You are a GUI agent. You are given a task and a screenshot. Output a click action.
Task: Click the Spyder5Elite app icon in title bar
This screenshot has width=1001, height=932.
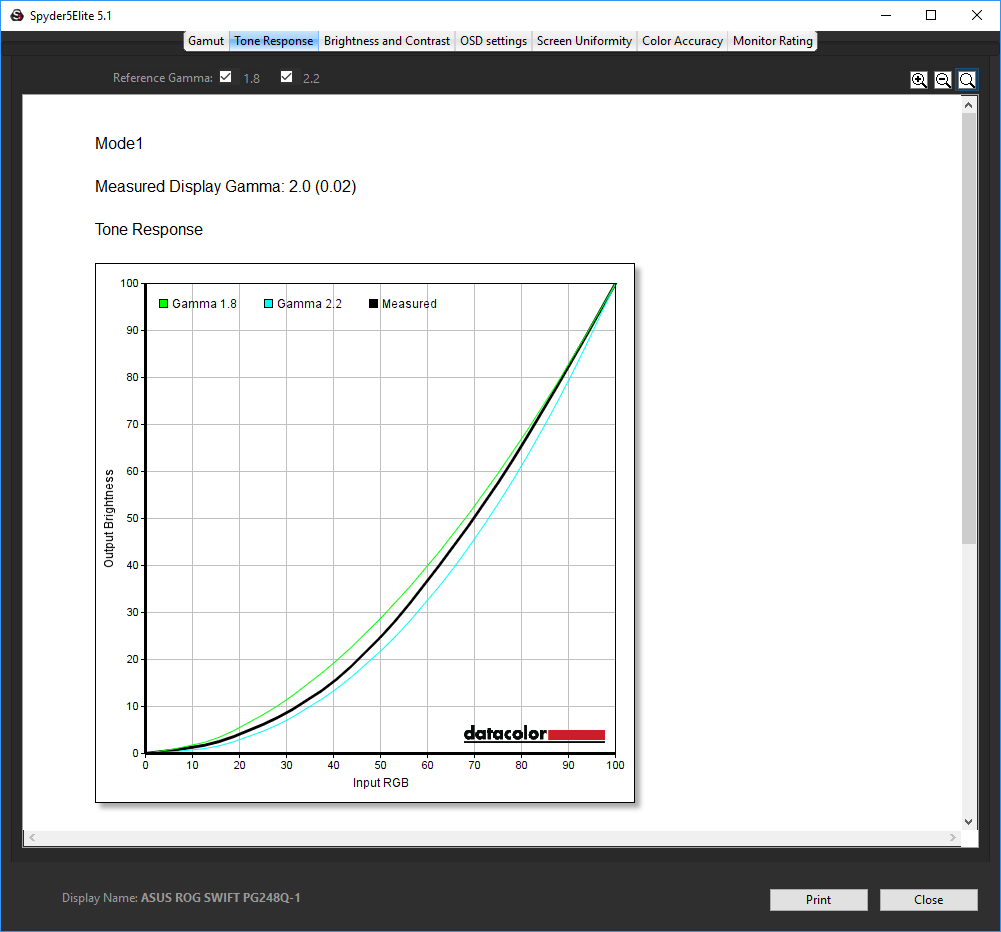click(17, 15)
